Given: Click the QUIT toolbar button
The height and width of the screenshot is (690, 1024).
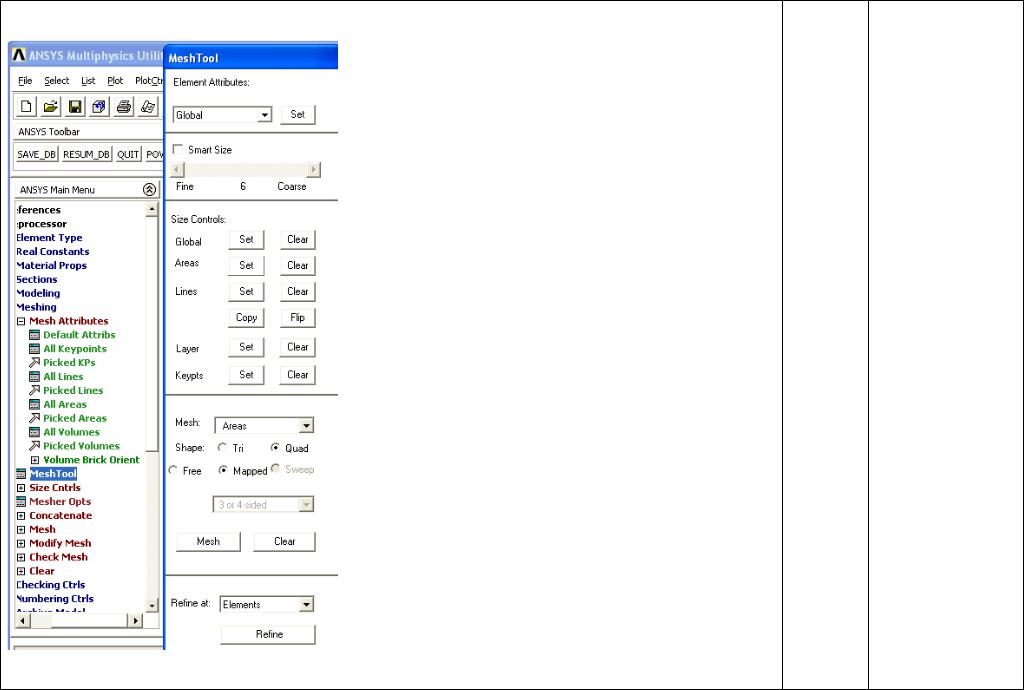Looking at the screenshot, I should coord(128,154).
